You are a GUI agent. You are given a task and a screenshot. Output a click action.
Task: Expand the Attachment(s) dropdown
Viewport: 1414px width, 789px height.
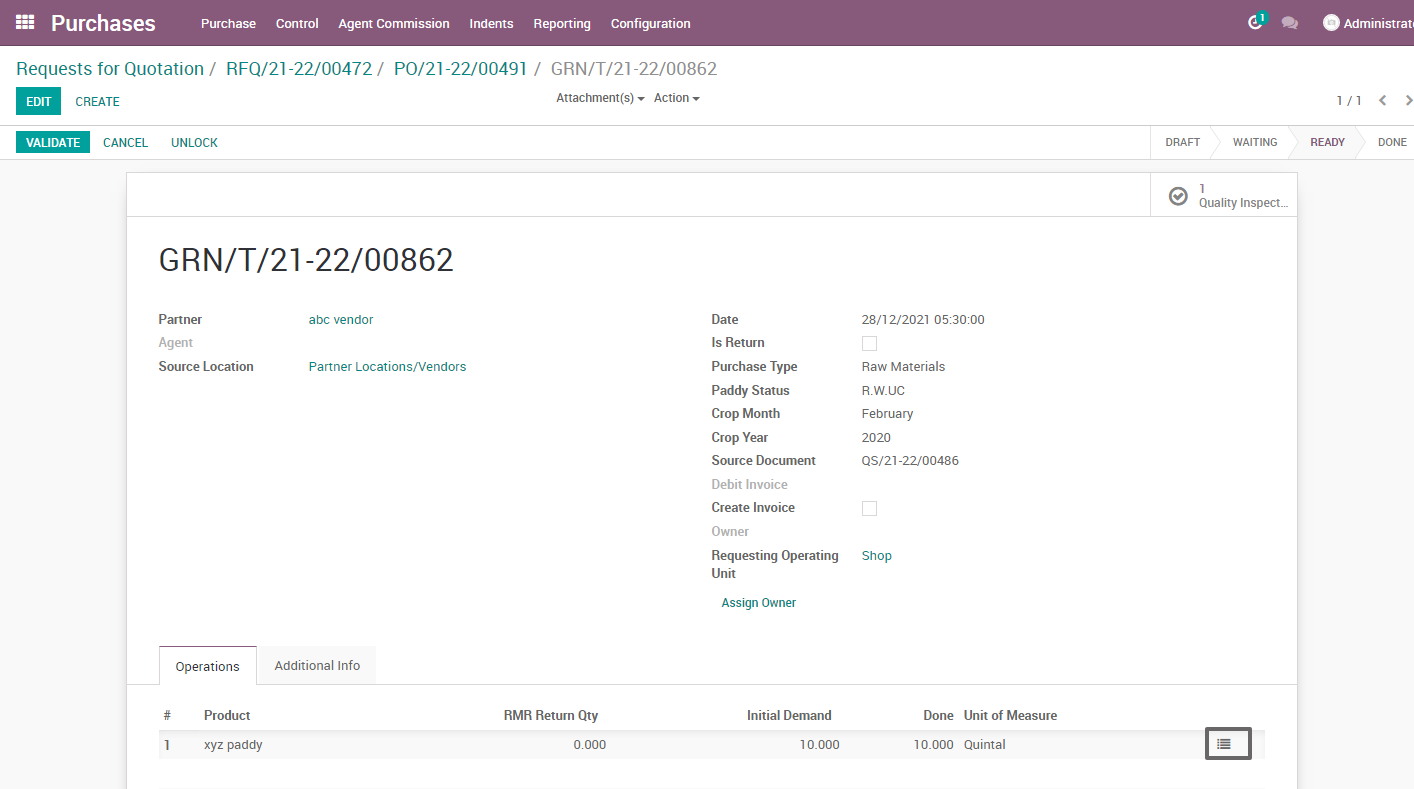(x=599, y=97)
